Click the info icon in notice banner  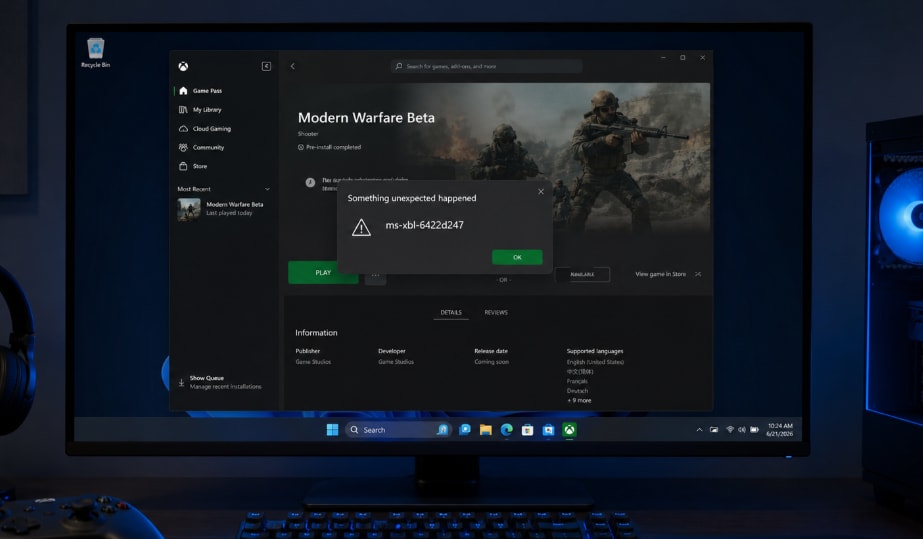310,182
